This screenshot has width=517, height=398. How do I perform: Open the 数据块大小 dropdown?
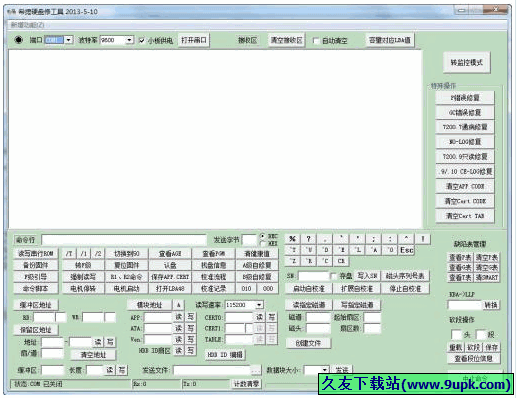325,370
